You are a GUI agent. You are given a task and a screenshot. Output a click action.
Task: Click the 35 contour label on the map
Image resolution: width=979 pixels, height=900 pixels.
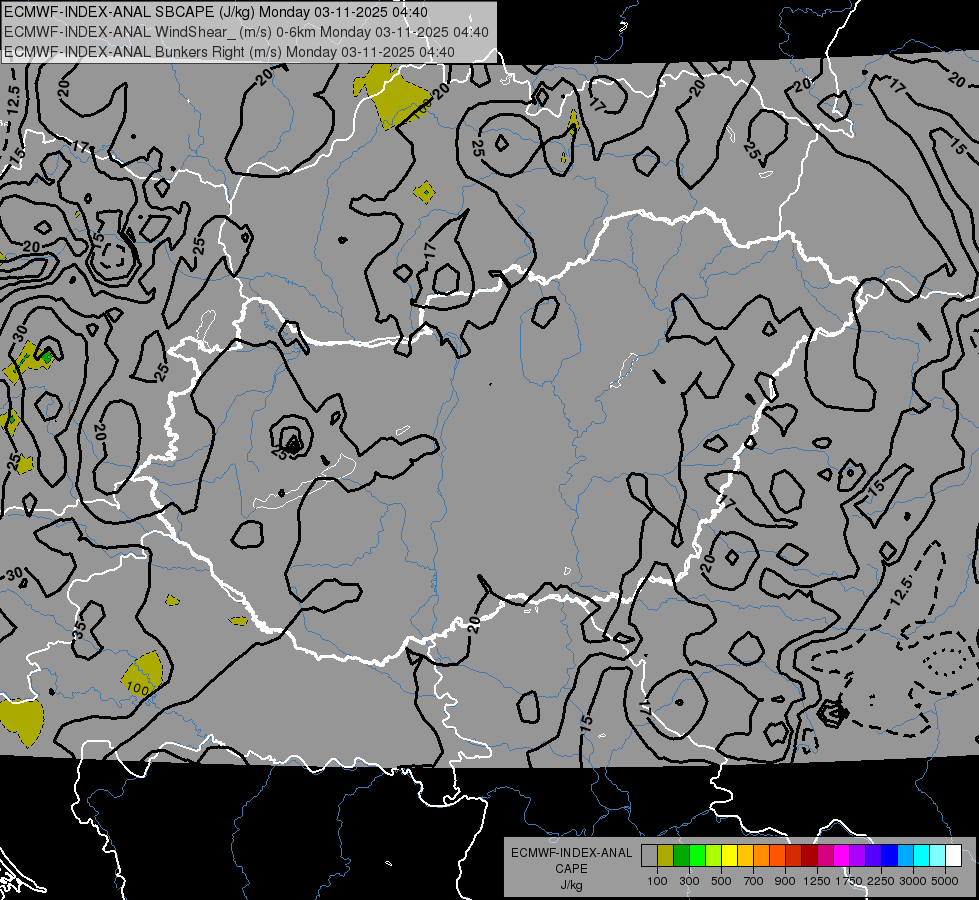coord(79,630)
